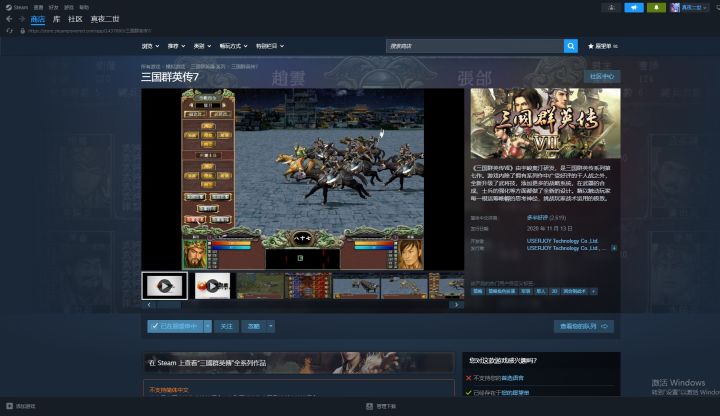
Task: Click the grey friends icon button at top right
Action: (611, 7)
